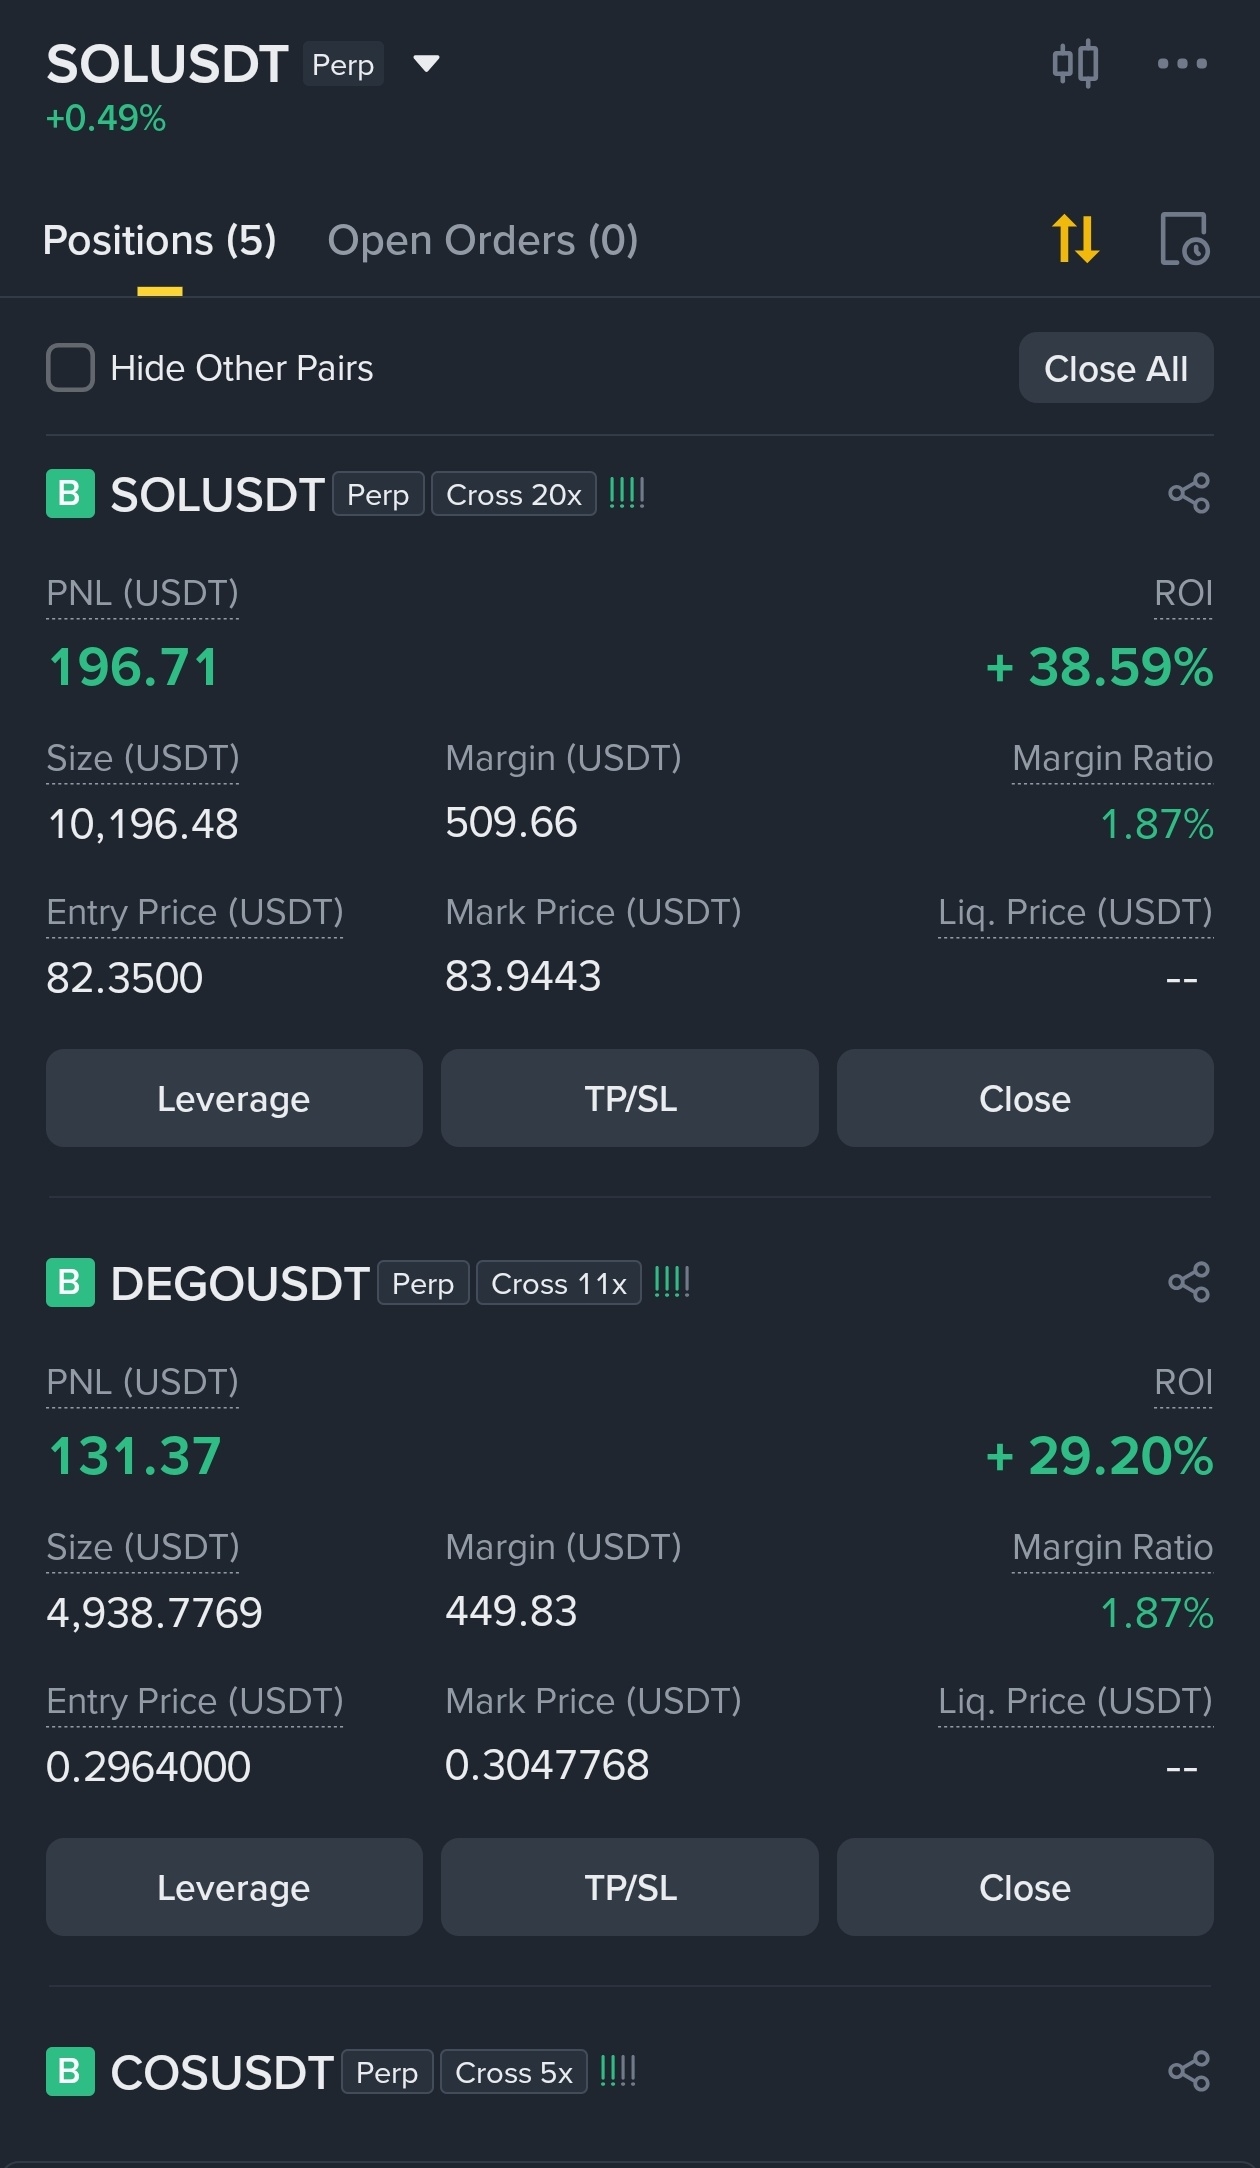Image resolution: width=1260 pixels, height=2168 pixels.
Task: Open the candlestick chart icon
Action: (x=1075, y=64)
